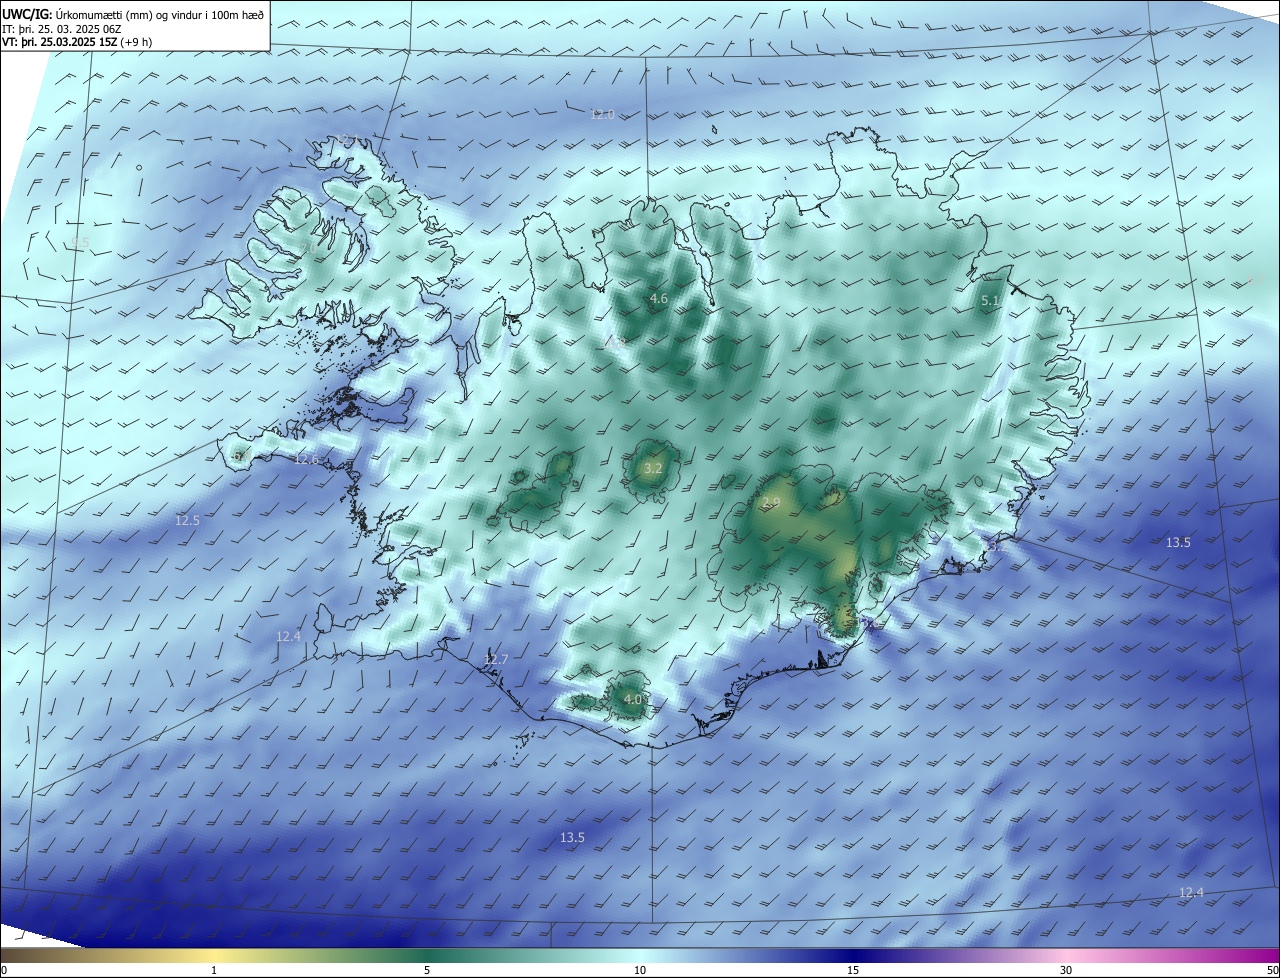The width and height of the screenshot is (1280, 978).
Task: Click the 5.1 value label on the map
Action: click(x=990, y=300)
